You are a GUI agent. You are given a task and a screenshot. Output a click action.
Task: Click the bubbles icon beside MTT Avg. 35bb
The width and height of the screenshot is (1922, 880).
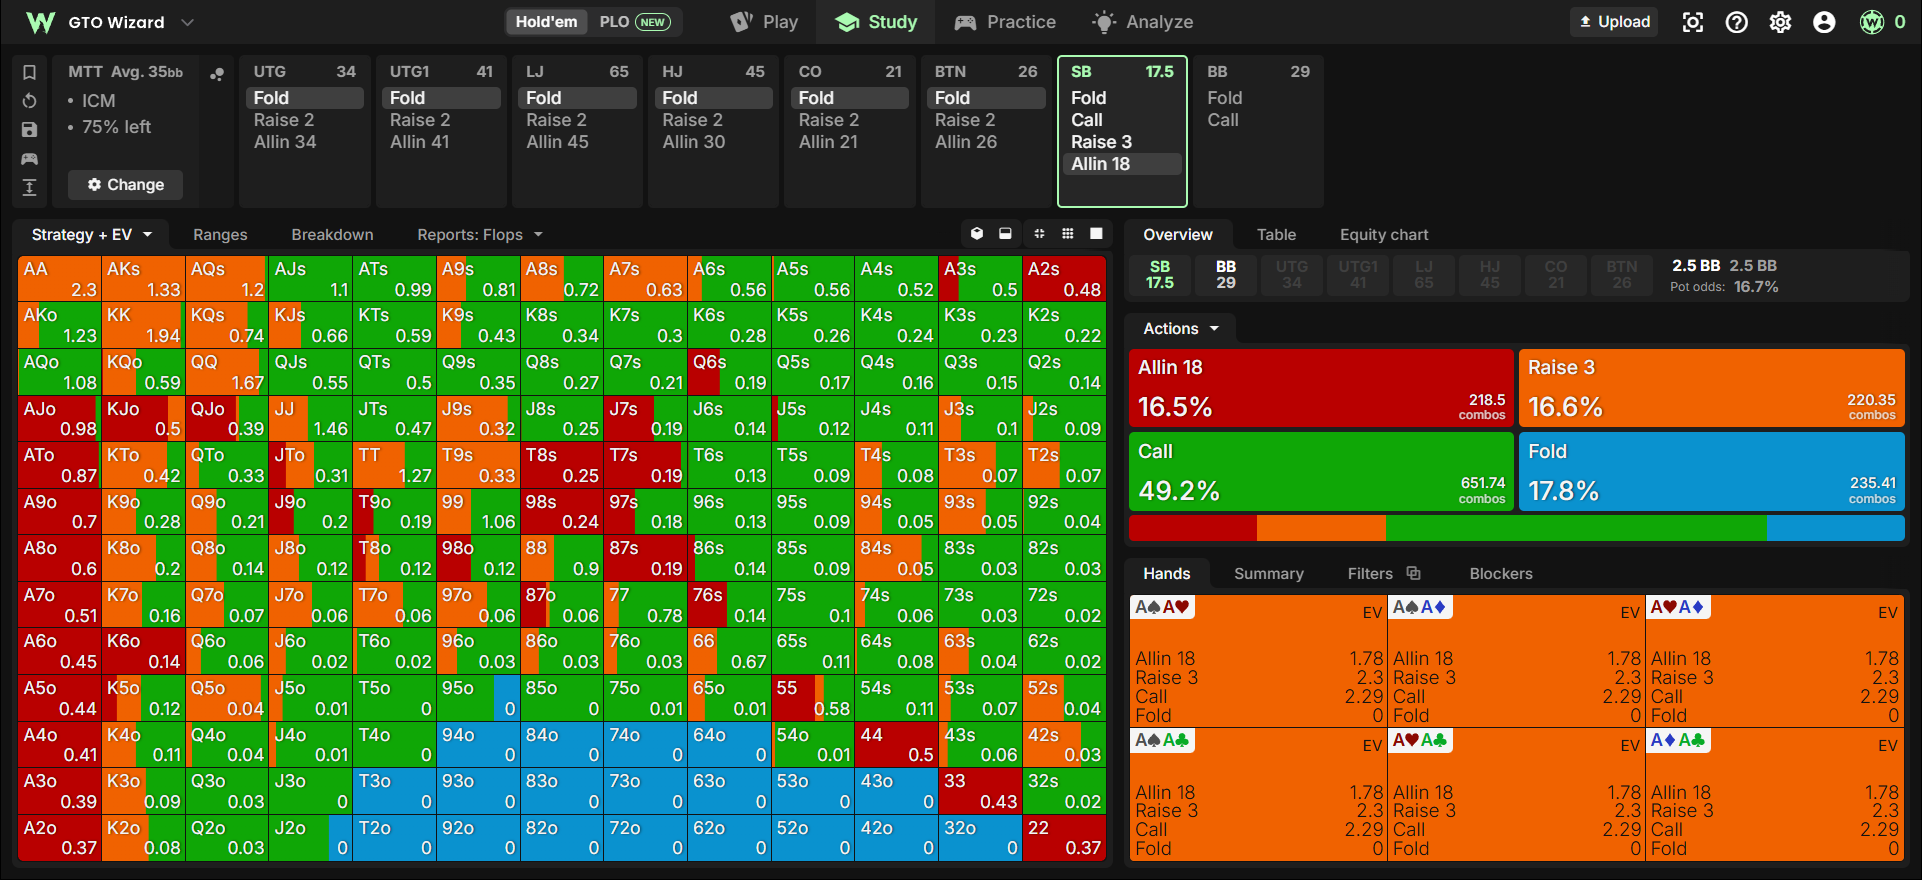pos(216,74)
